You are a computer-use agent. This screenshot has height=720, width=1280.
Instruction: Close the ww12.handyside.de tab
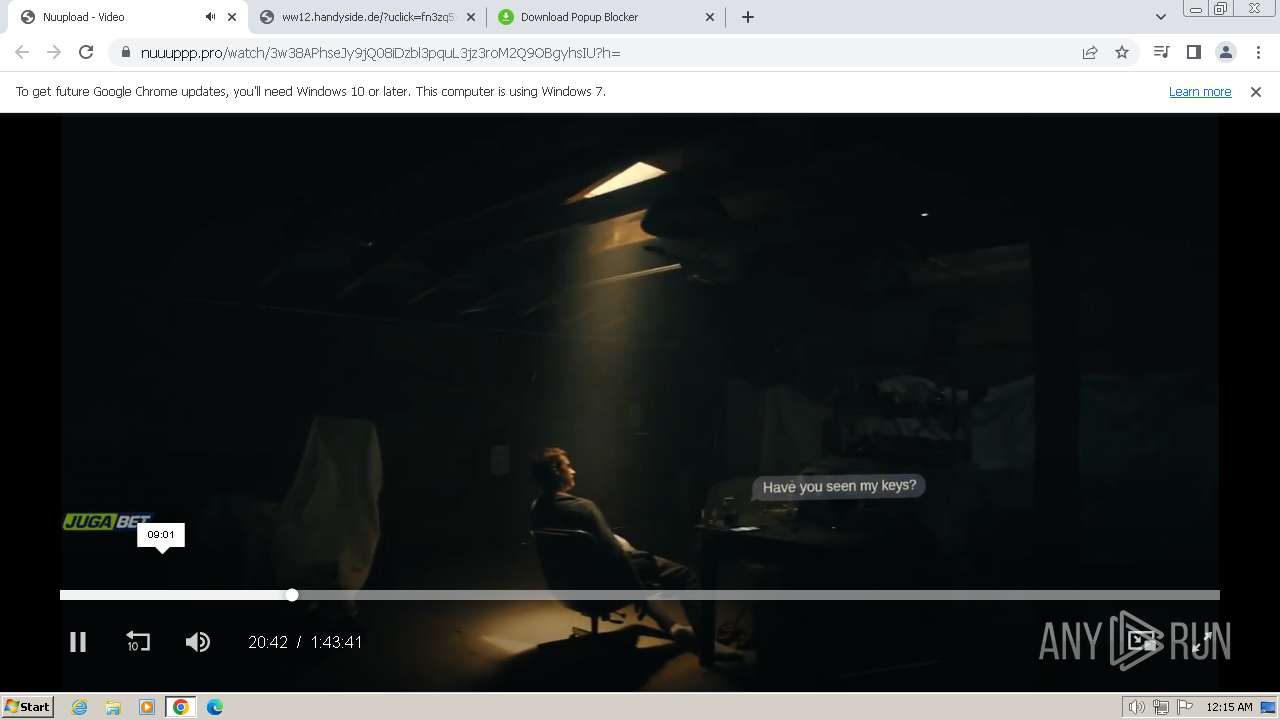(471, 17)
